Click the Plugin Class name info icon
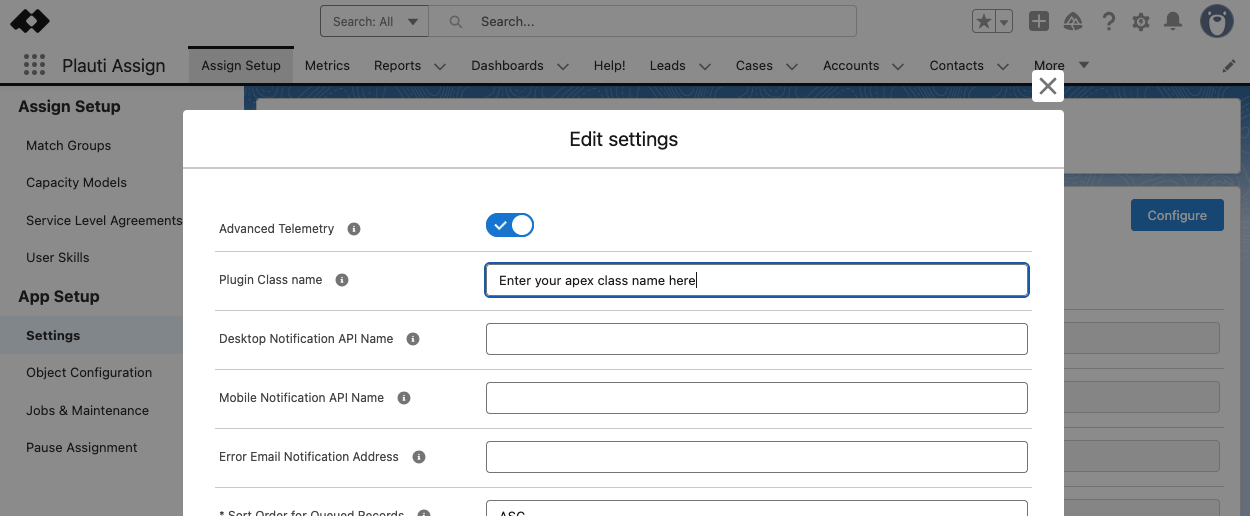Screen dimensions: 1250x516 point(342,280)
